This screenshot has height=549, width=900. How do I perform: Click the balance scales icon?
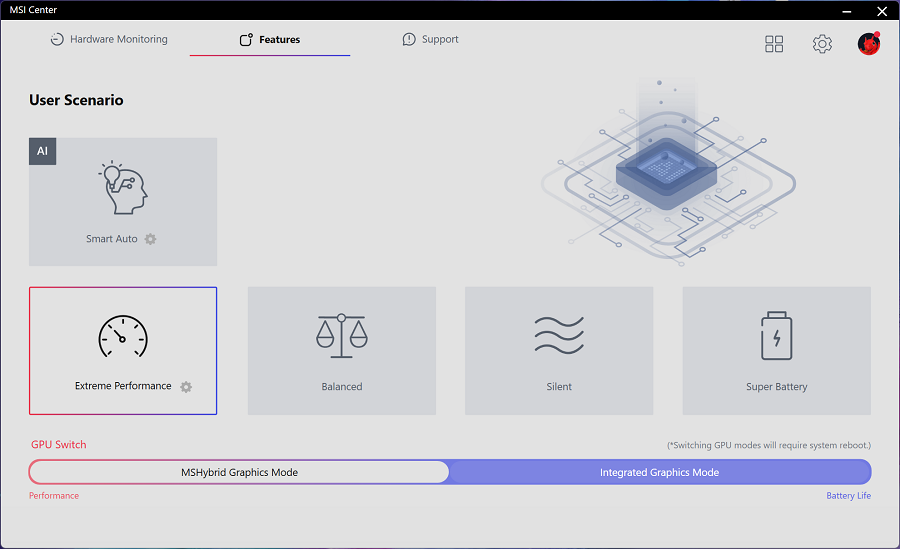pos(342,336)
